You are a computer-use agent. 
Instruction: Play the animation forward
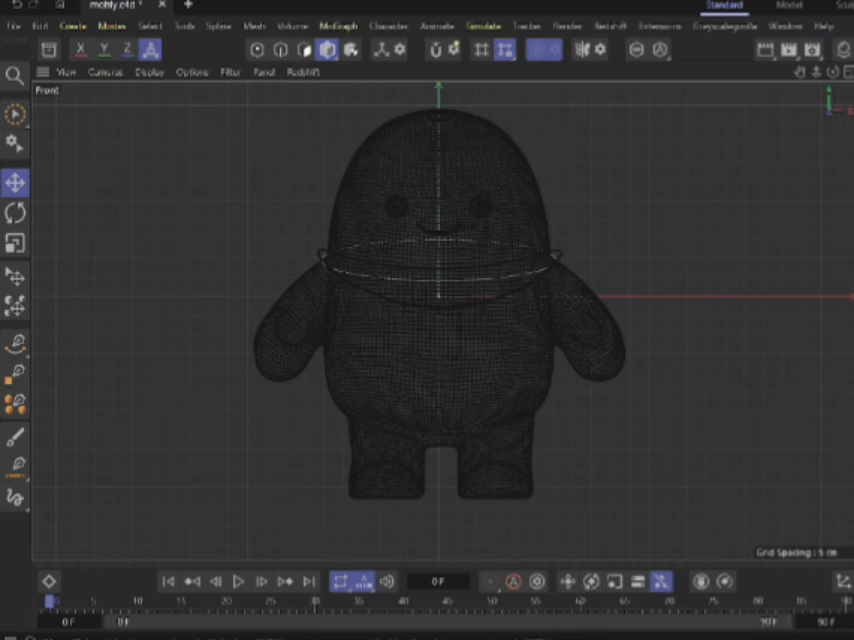tap(239, 582)
